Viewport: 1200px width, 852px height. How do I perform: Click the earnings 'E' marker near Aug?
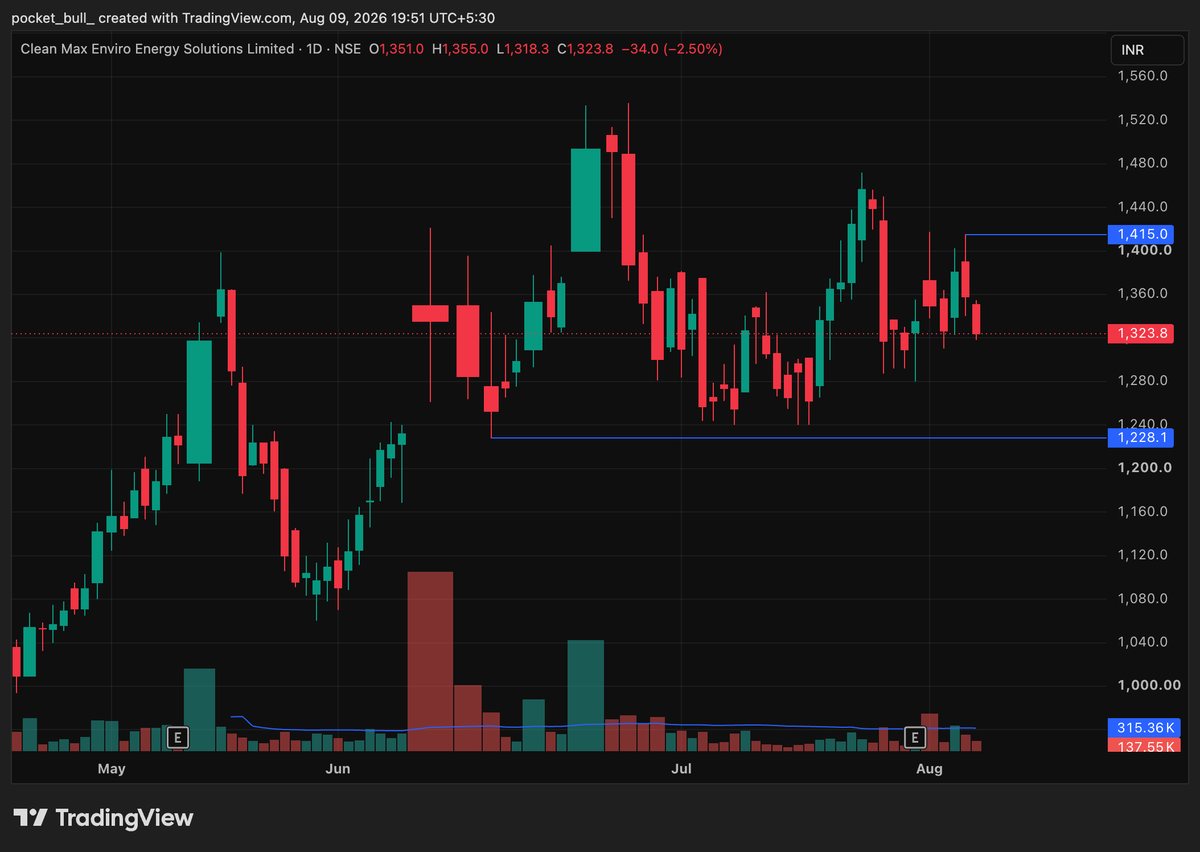(x=914, y=738)
